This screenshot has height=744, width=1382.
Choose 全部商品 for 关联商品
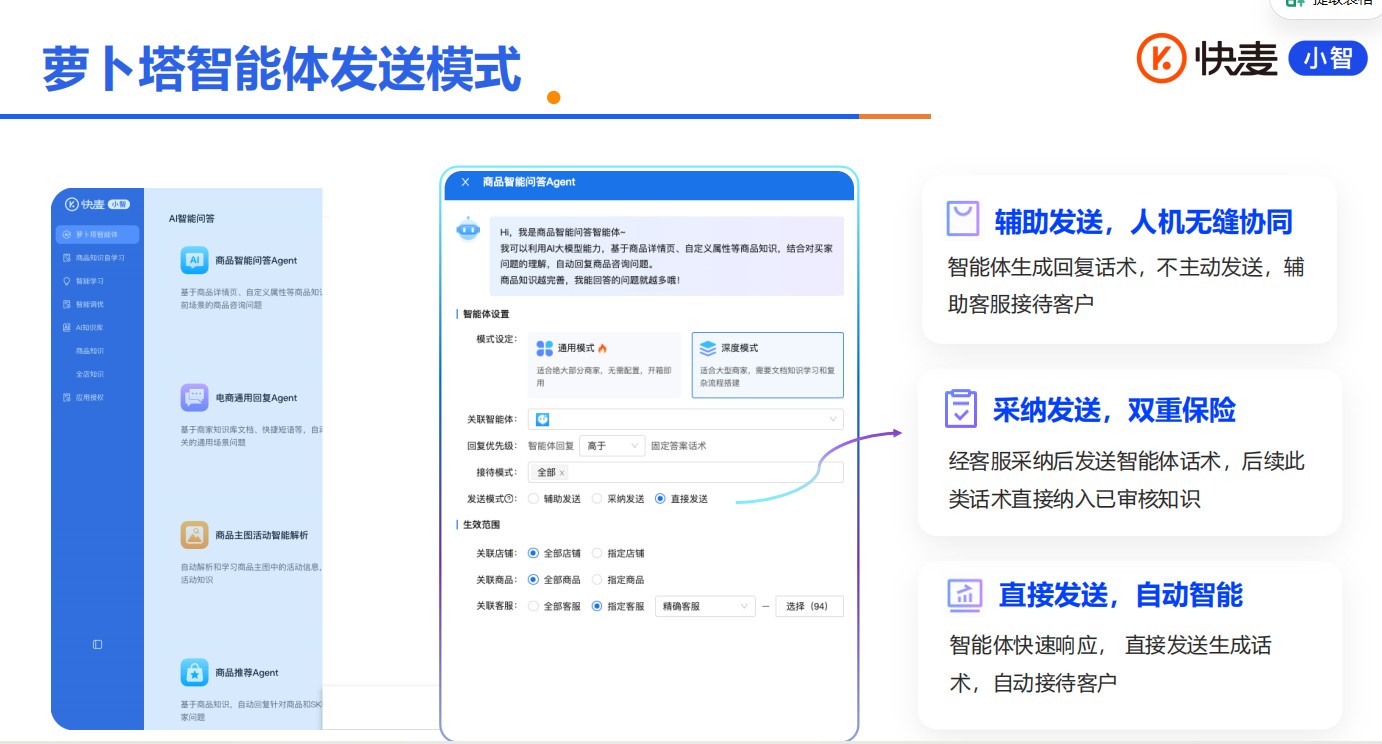click(x=533, y=579)
